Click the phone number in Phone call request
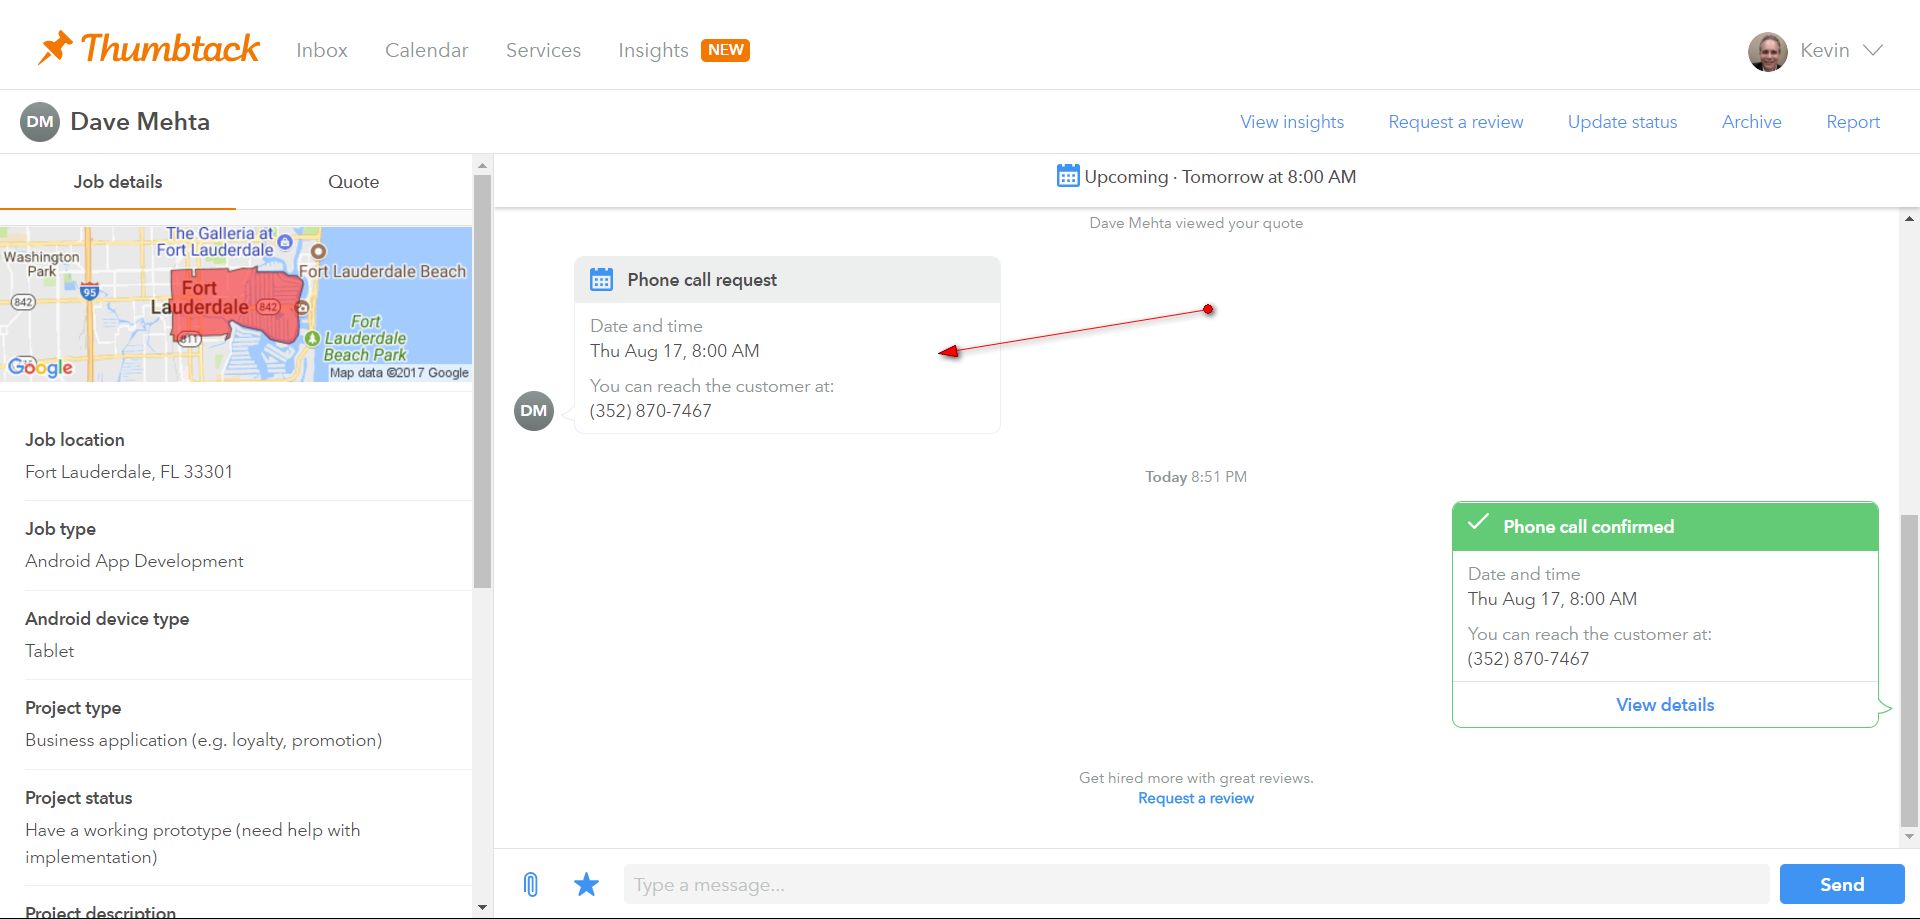Viewport: 1920px width, 919px height. pyautogui.click(x=651, y=411)
